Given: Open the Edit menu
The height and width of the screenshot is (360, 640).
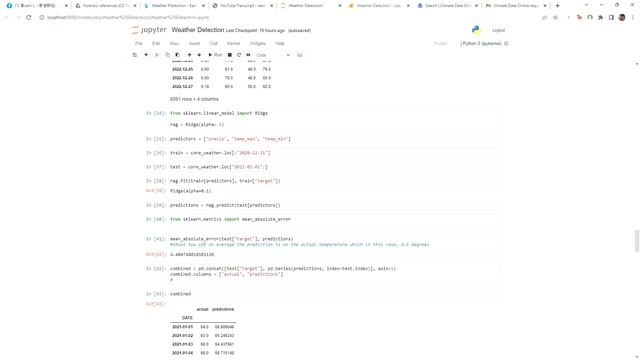Looking at the screenshot, I should pos(156,43).
